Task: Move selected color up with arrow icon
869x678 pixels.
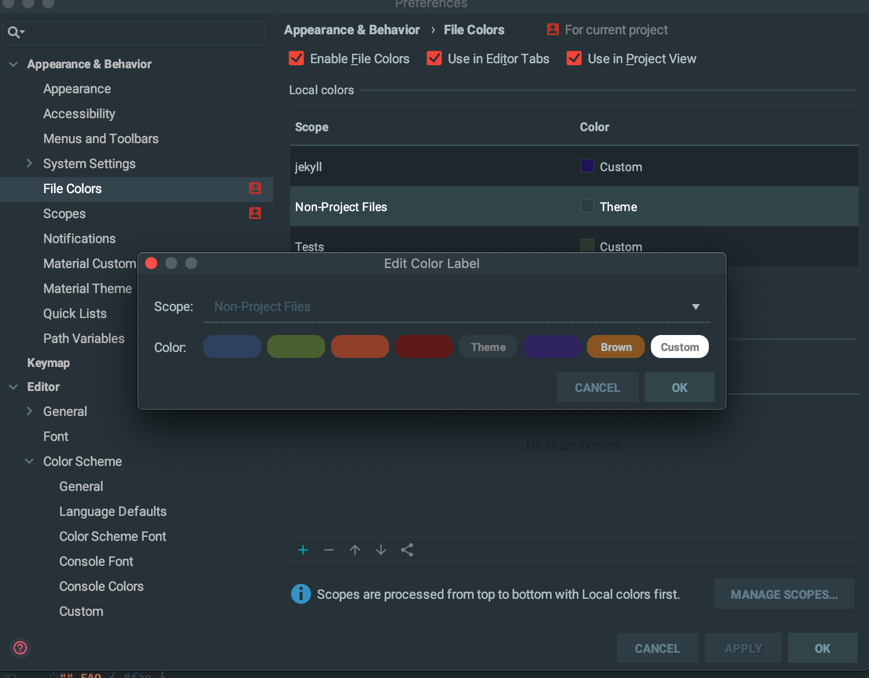Action: (x=355, y=550)
